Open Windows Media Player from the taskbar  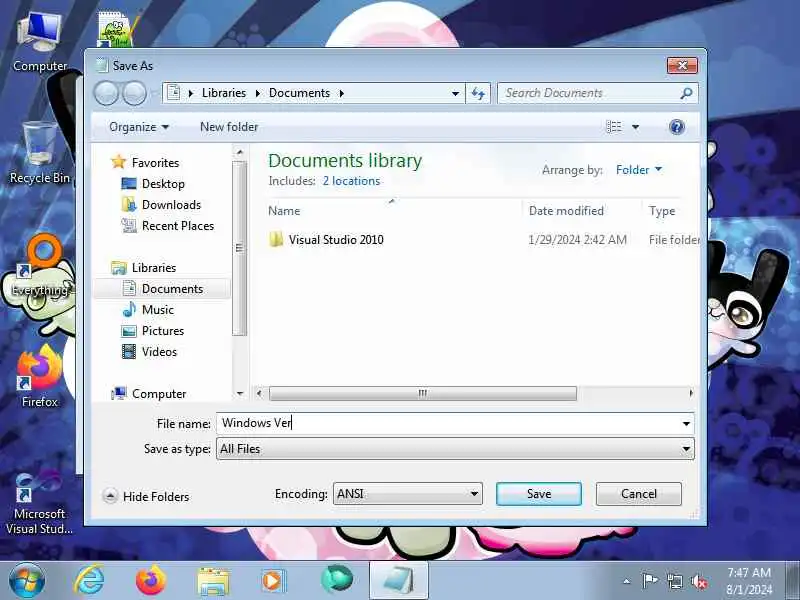[273, 581]
